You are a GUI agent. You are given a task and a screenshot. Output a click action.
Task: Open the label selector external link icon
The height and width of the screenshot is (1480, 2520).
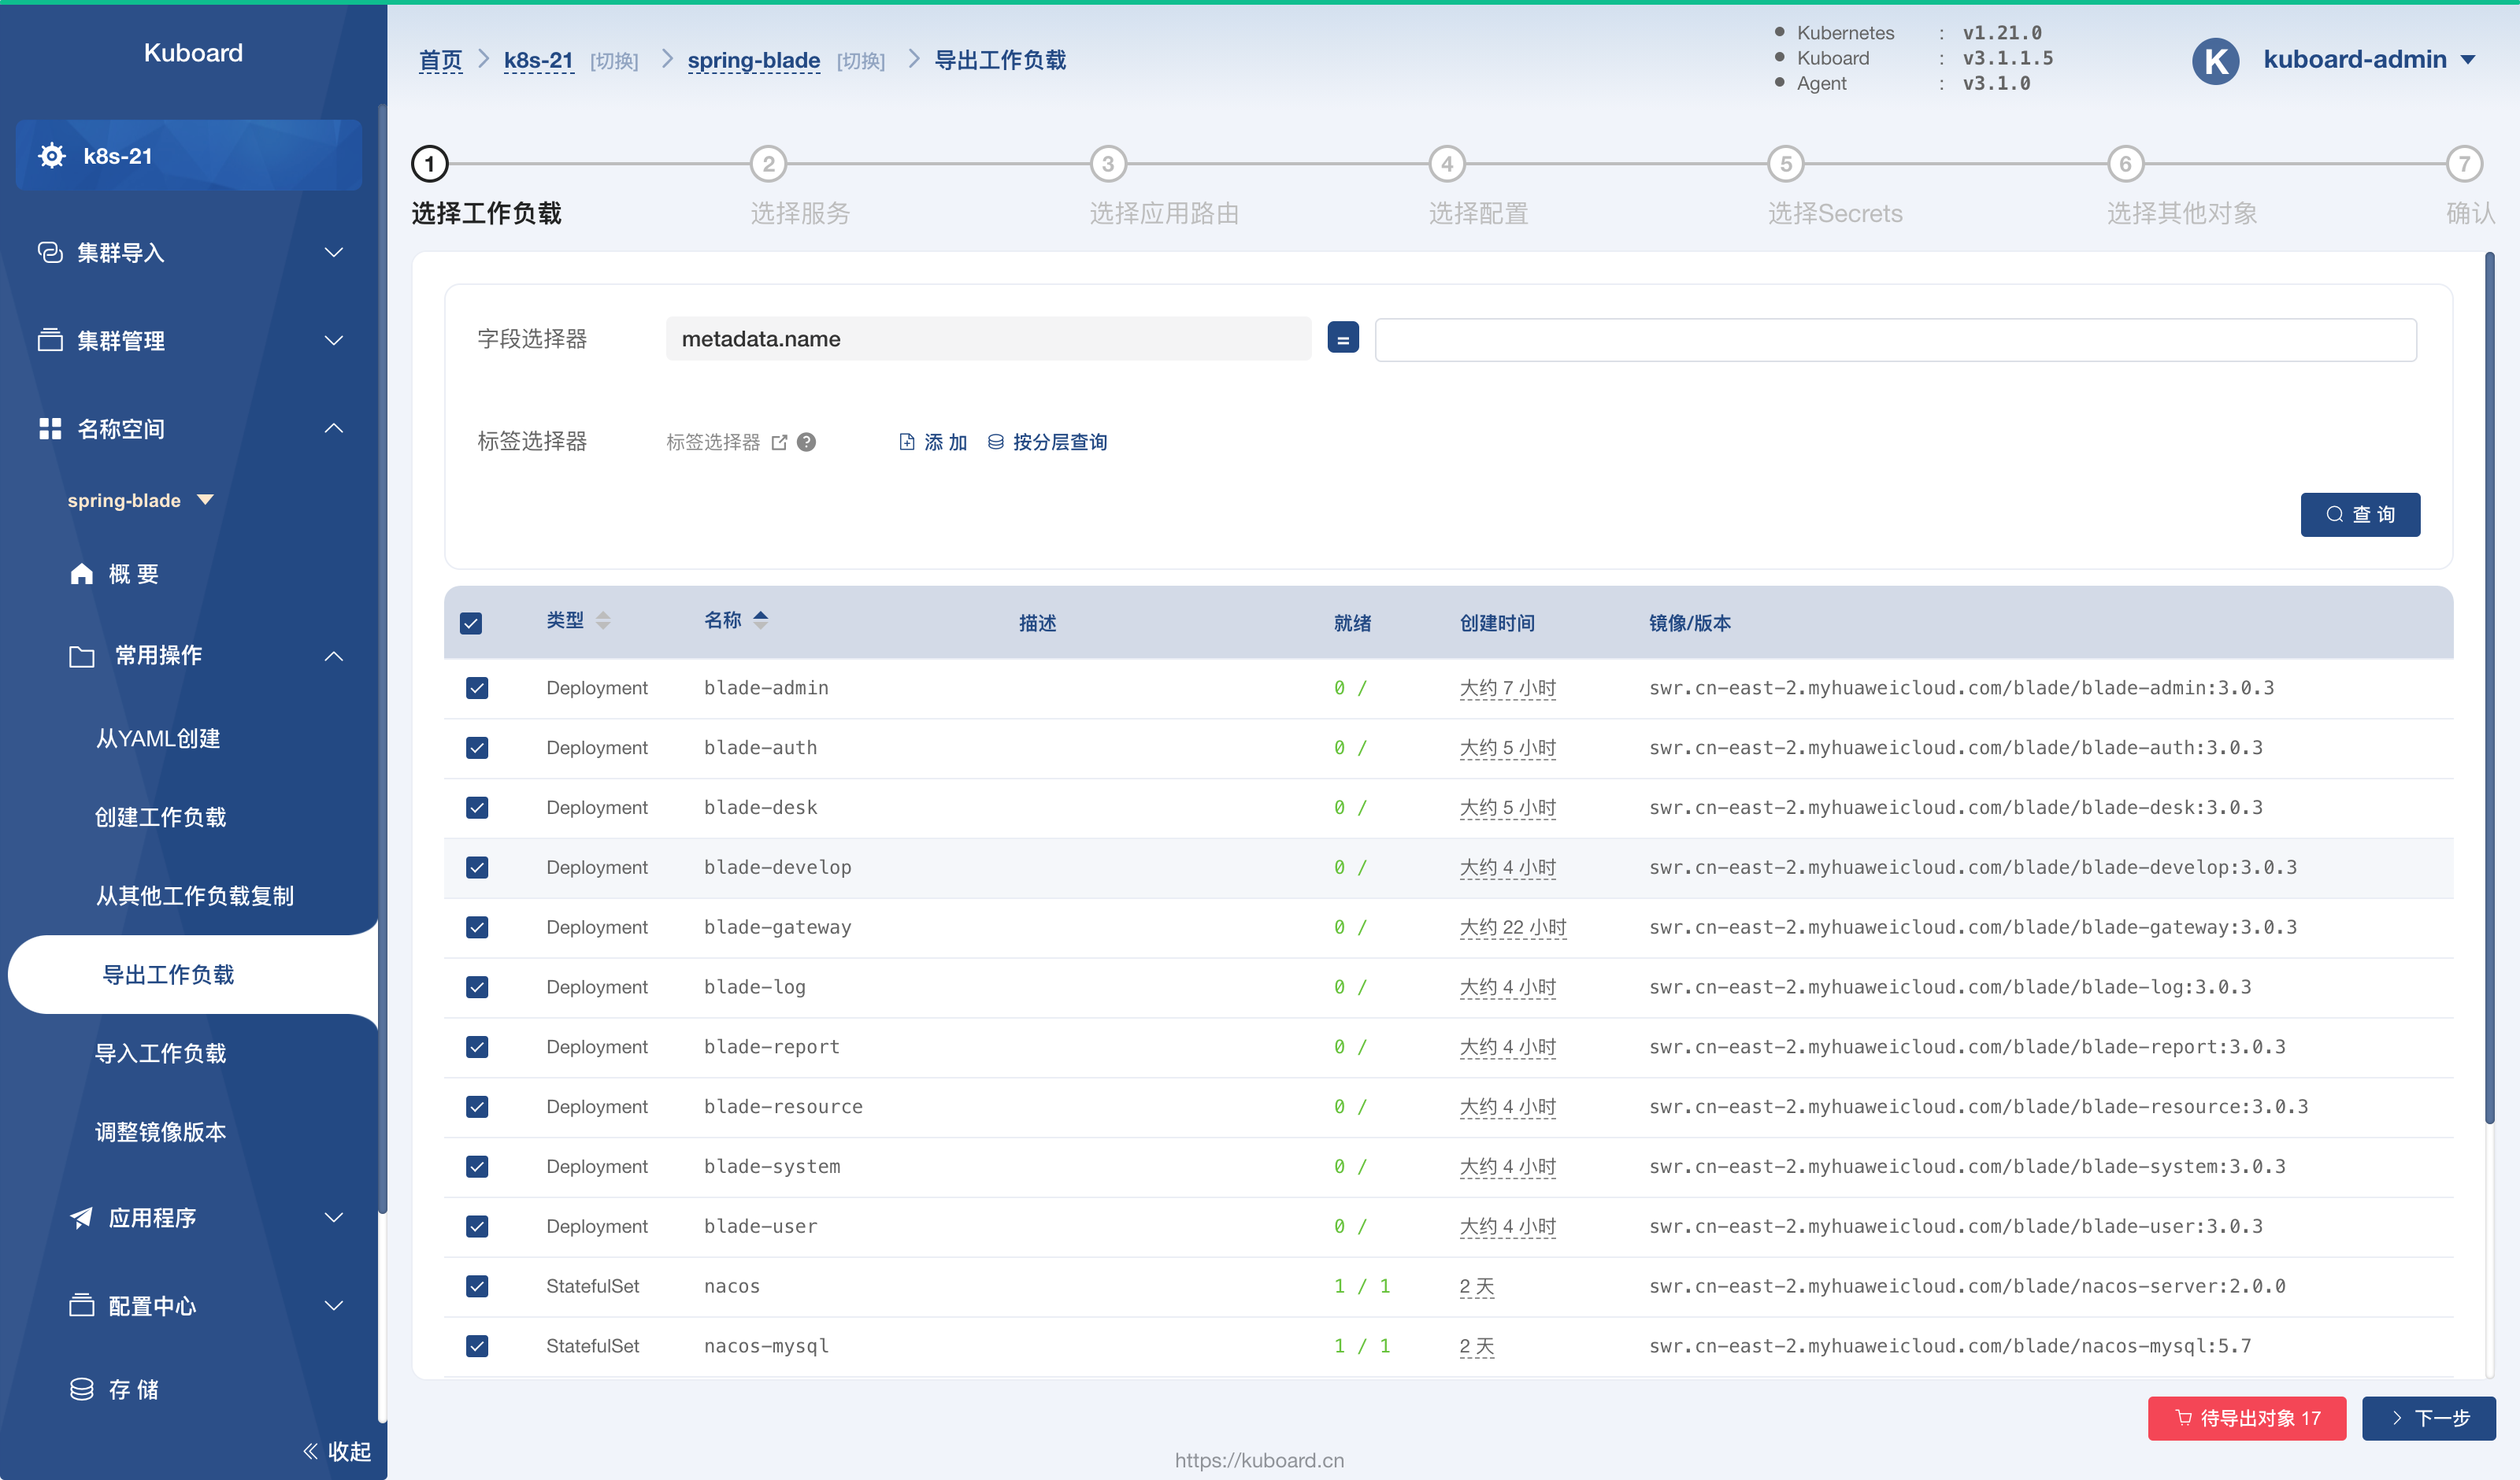780,442
